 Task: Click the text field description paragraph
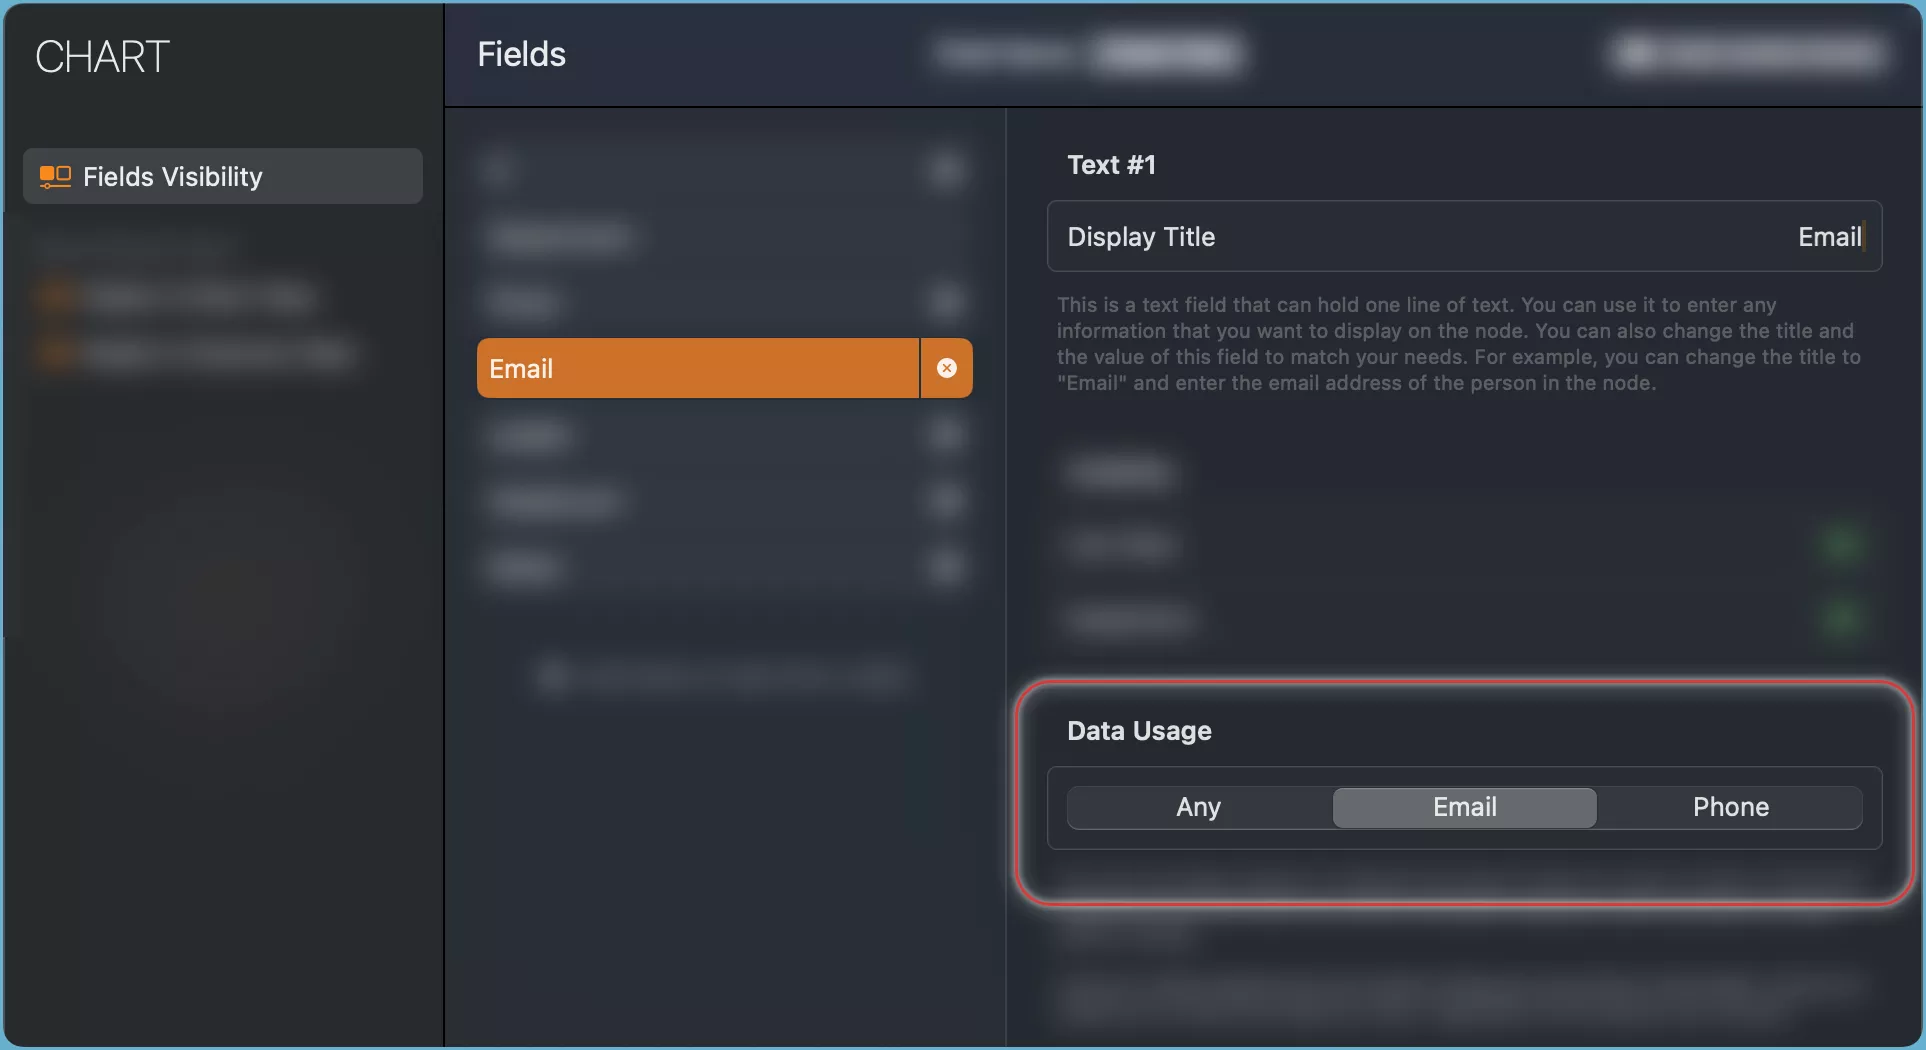pyautogui.click(x=1458, y=344)
